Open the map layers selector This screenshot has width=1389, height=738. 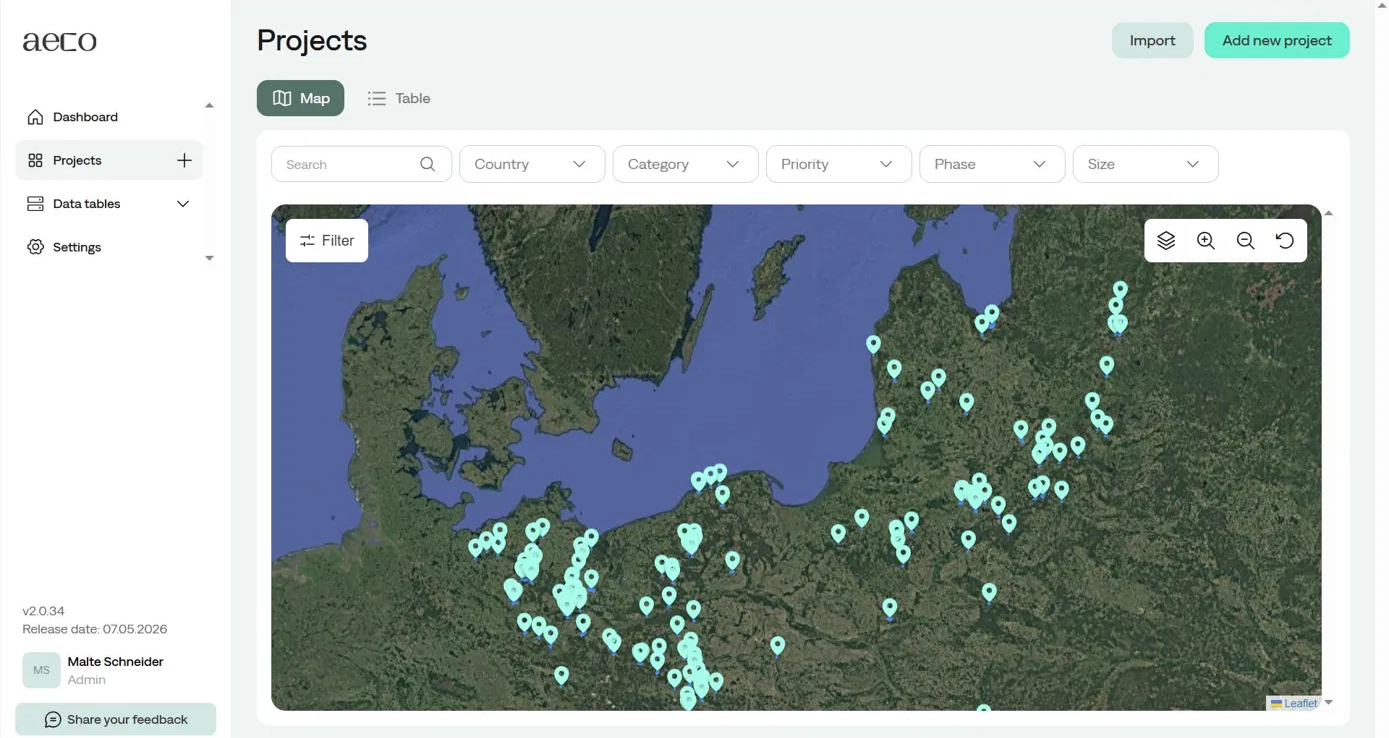point(1166,241)
